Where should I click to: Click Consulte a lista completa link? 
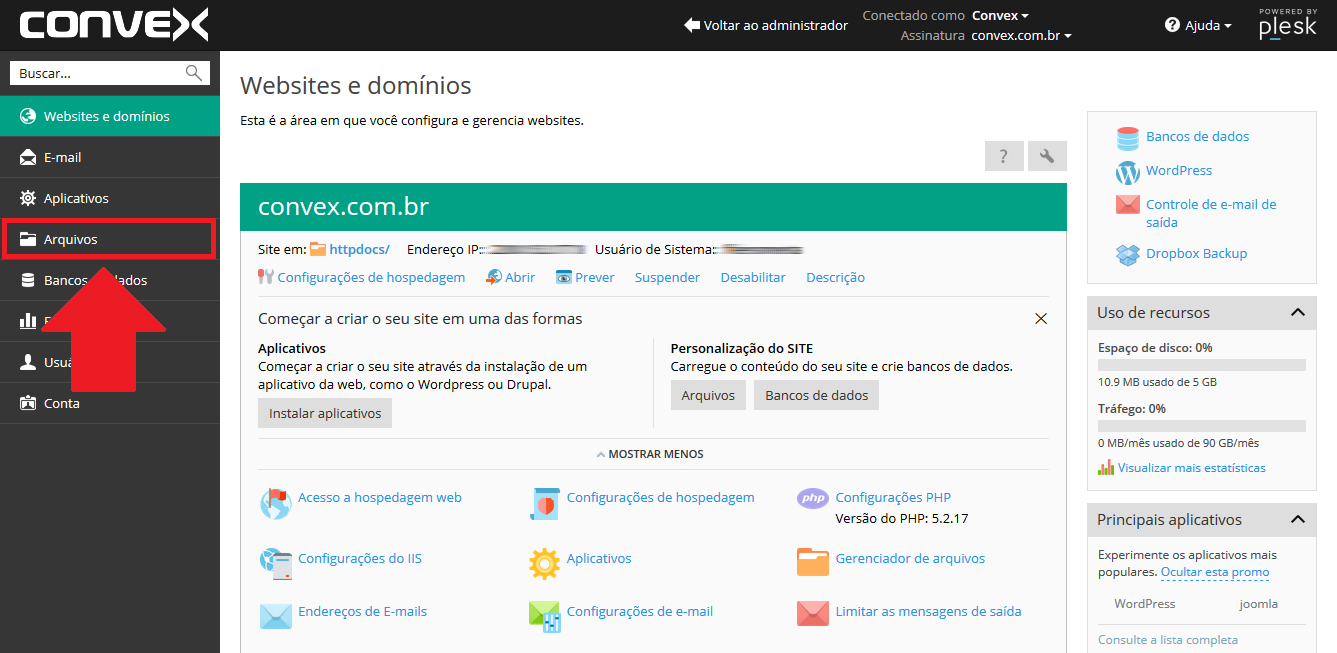click(x=1168, y=640)
